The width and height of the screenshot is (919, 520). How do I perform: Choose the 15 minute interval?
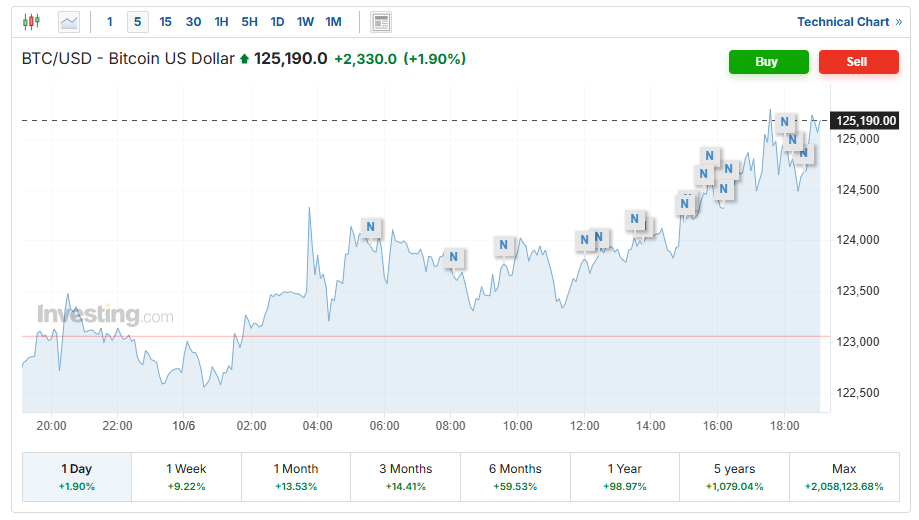tap(165, 22)
